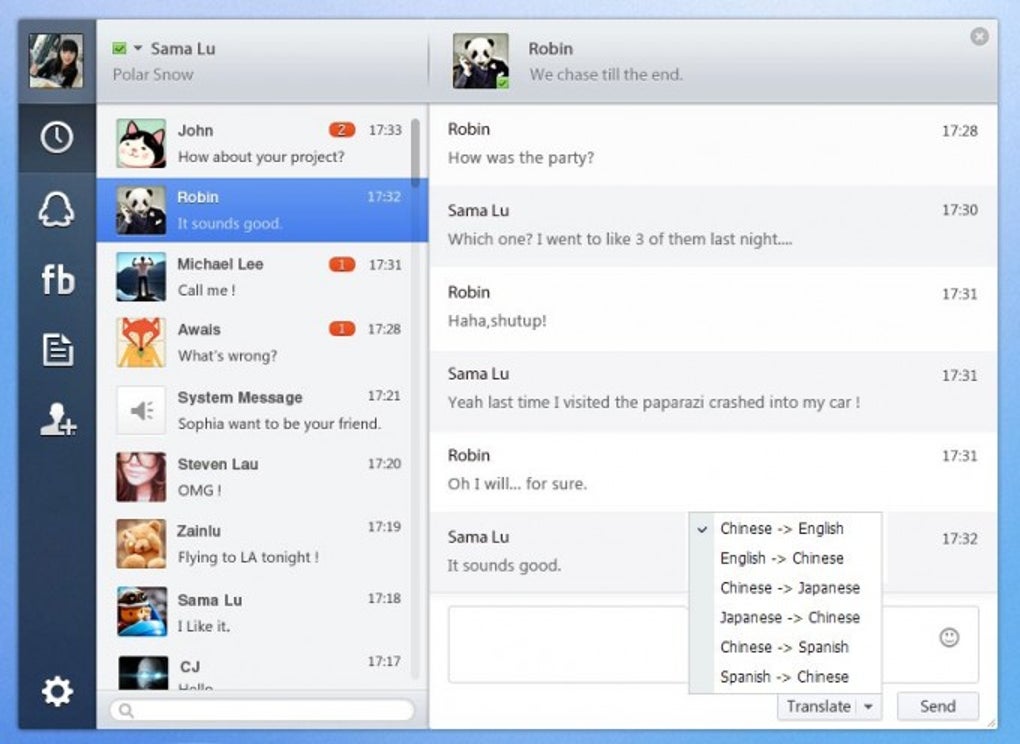Click the unread badge on Awais

(342, 329)
